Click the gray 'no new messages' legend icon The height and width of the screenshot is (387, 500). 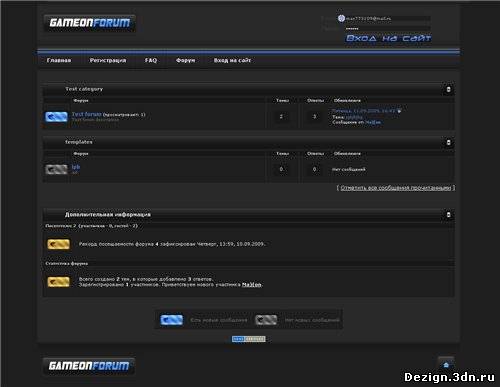(x=266, y=320)
